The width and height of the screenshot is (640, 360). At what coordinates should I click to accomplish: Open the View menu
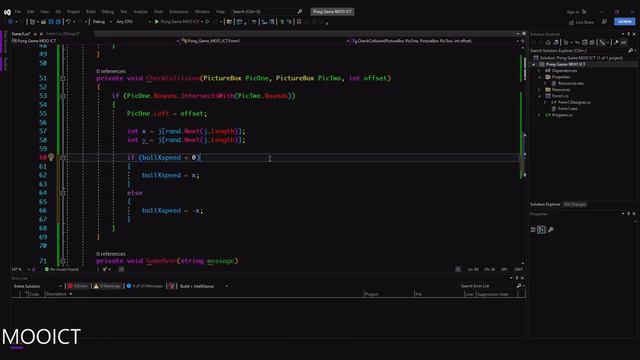44,12
